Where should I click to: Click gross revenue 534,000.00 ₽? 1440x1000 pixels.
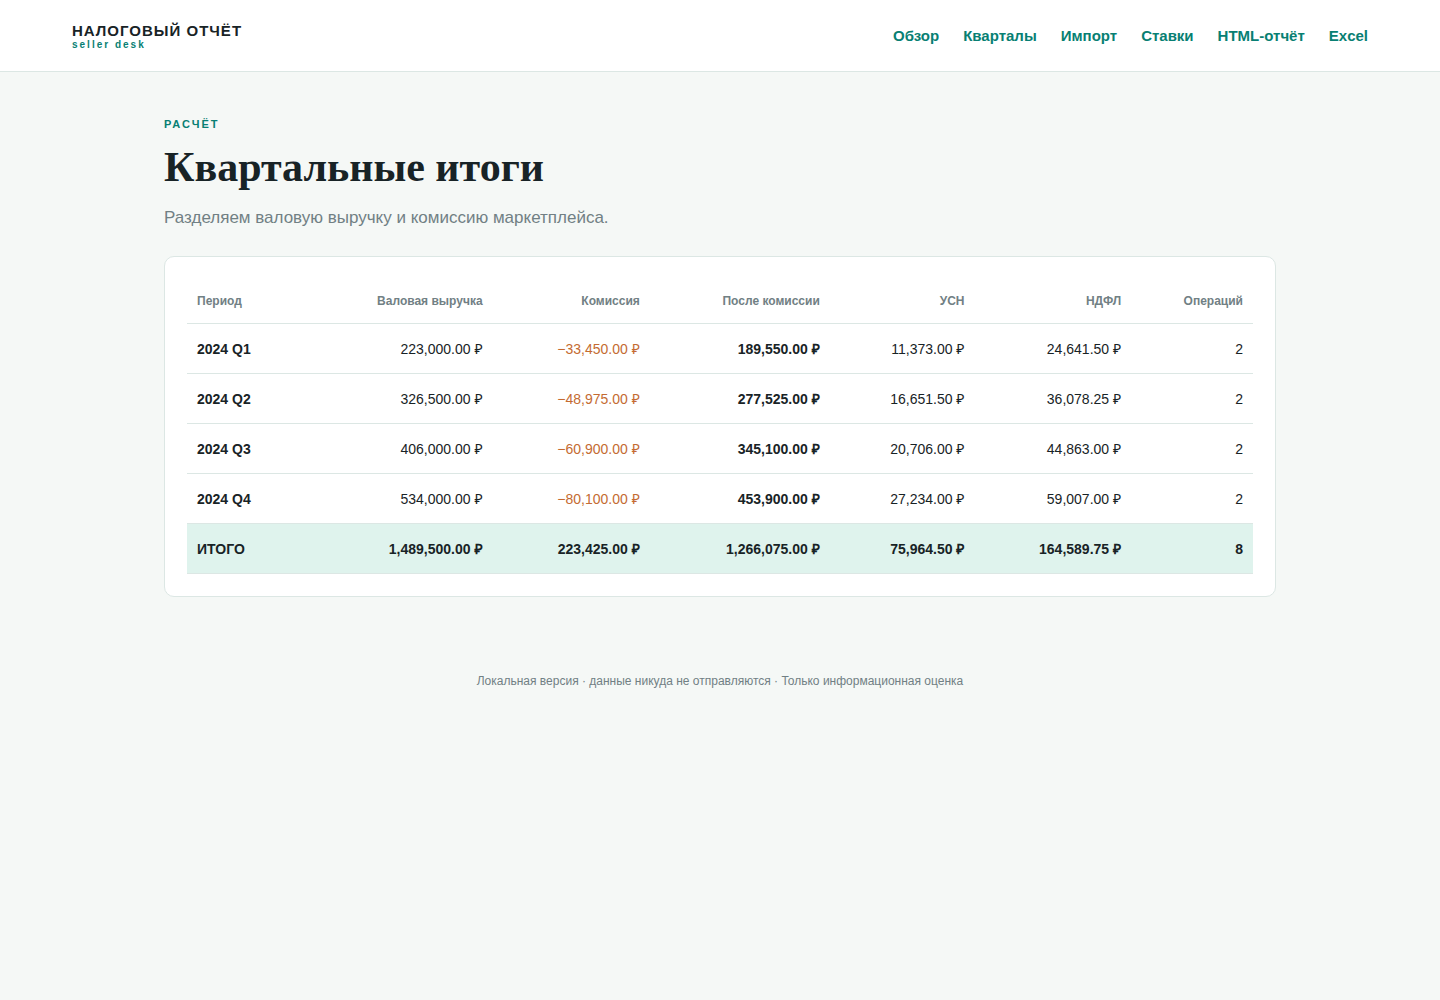pyautogui.click(x=441, y=499)
